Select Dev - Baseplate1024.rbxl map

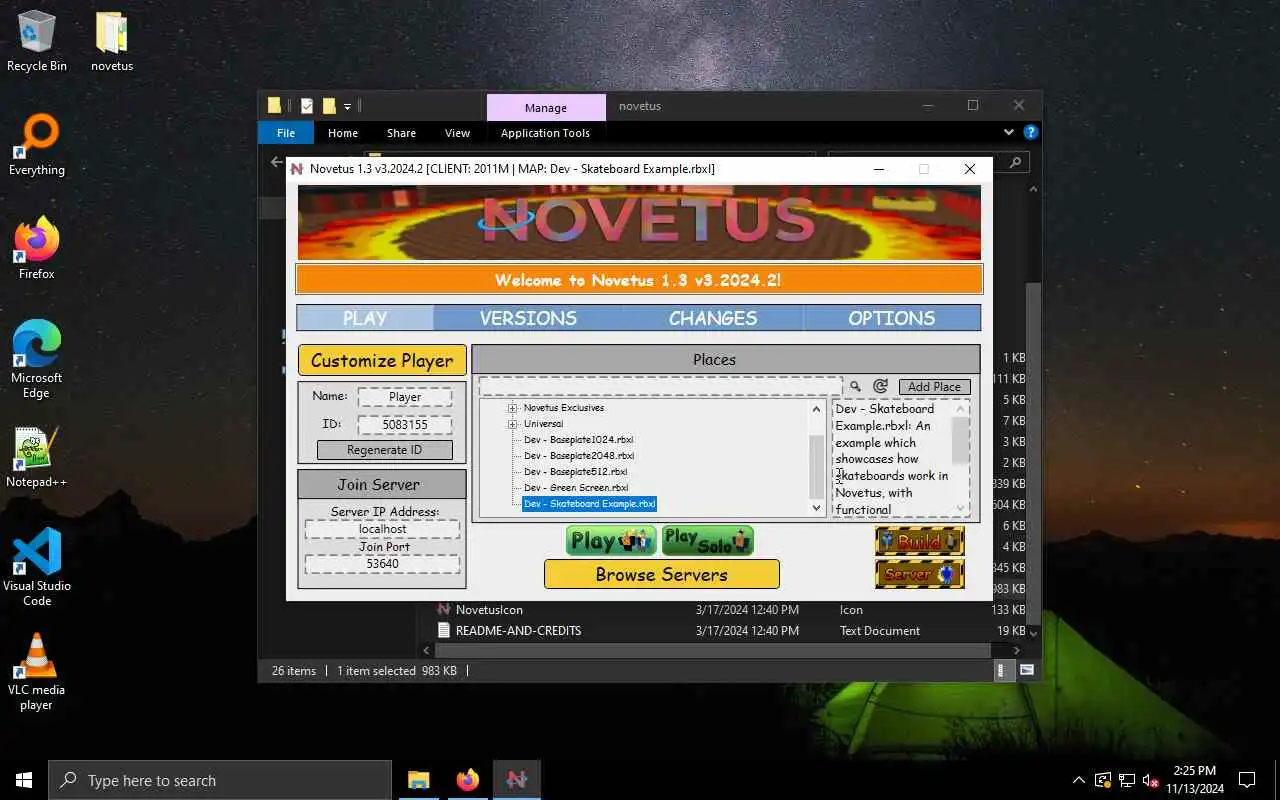pyautogui.click(x=578, y=440)
